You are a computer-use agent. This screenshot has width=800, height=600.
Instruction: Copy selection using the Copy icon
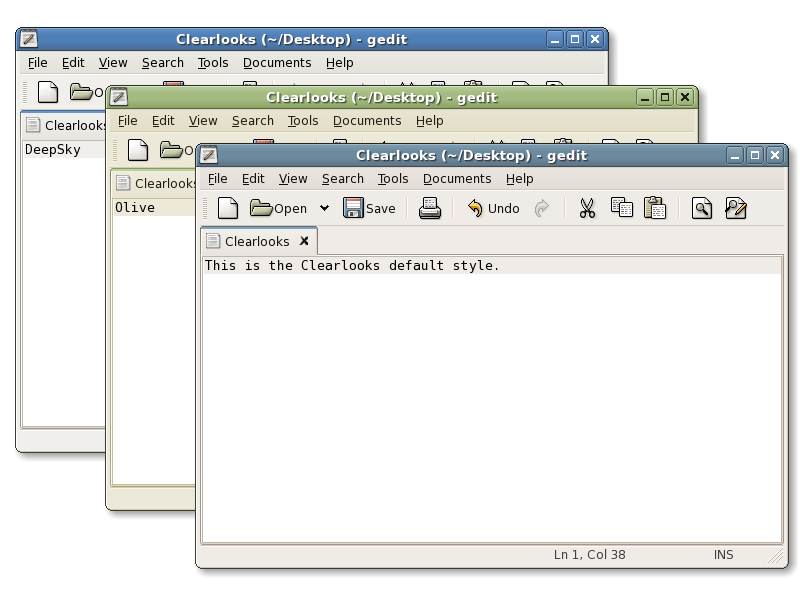point(621,208)
